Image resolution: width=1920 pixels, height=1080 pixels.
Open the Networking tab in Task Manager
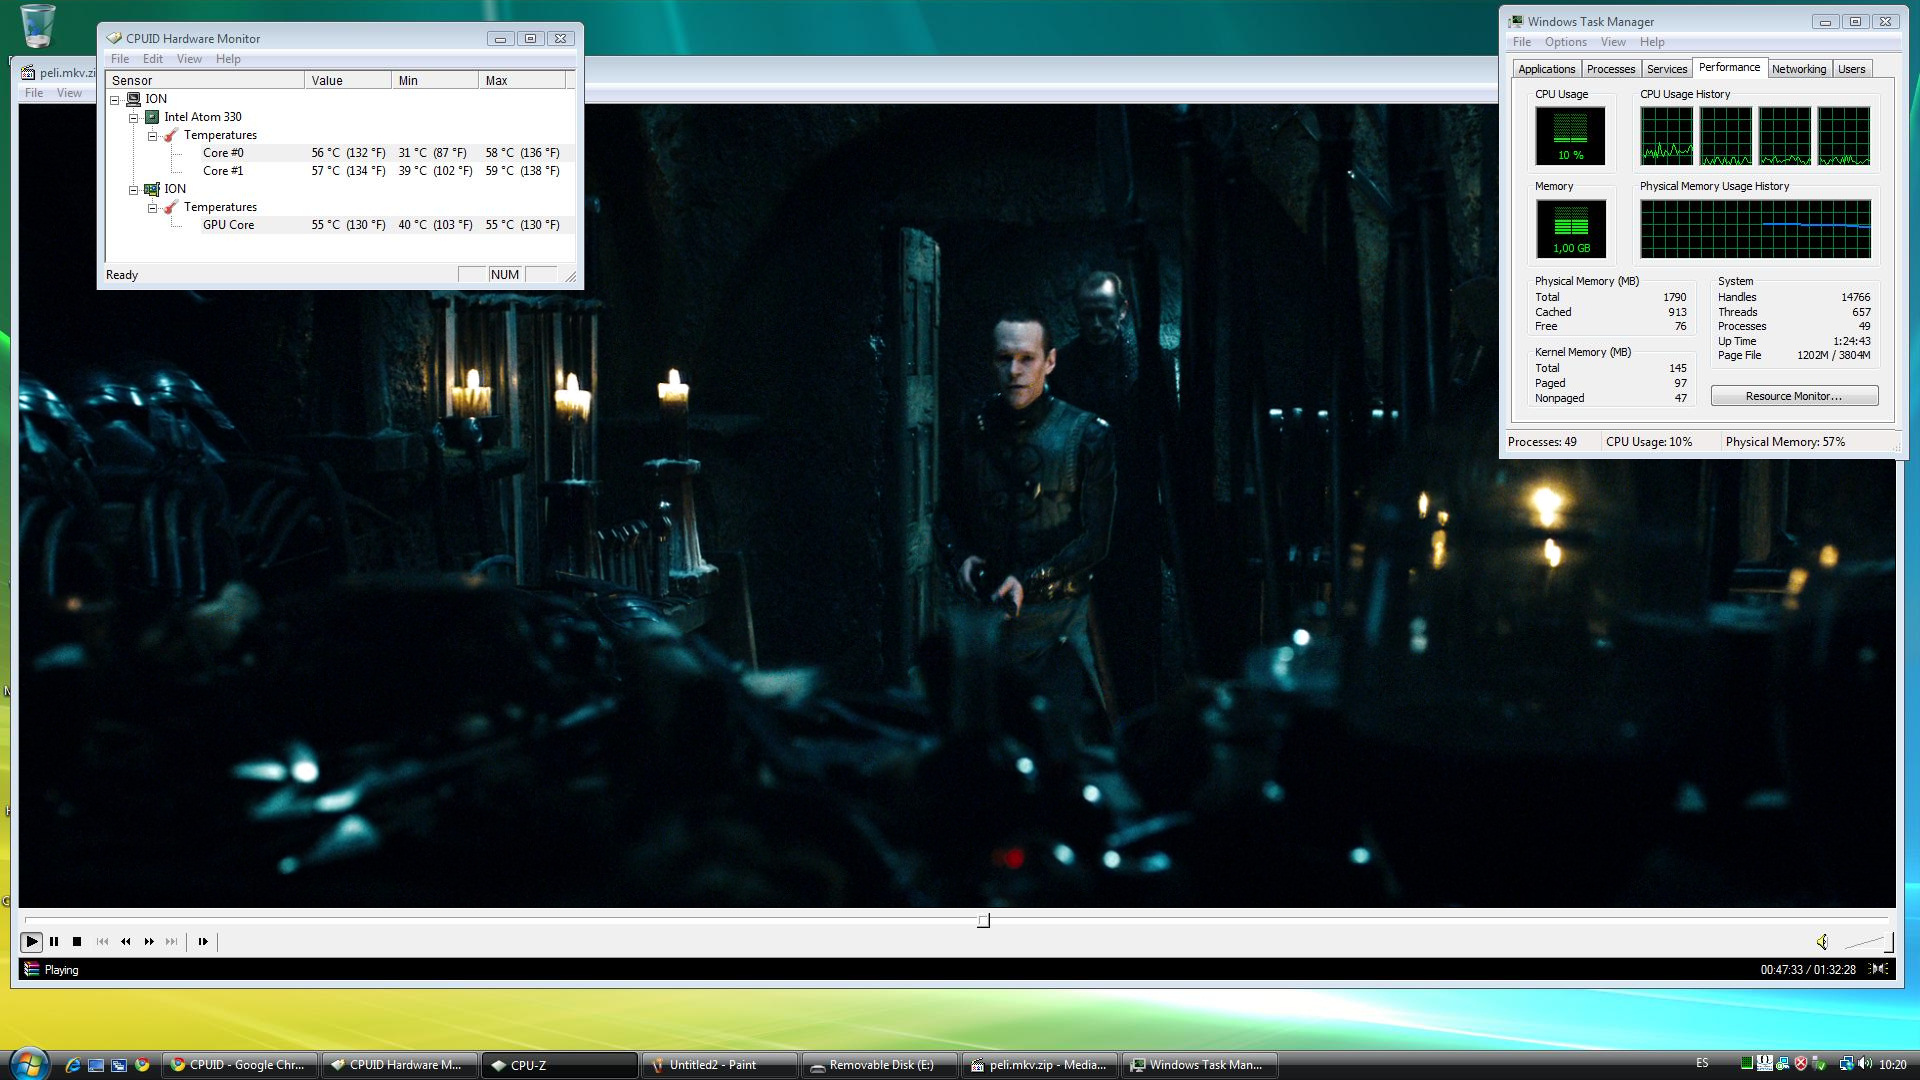(1798, 69)
